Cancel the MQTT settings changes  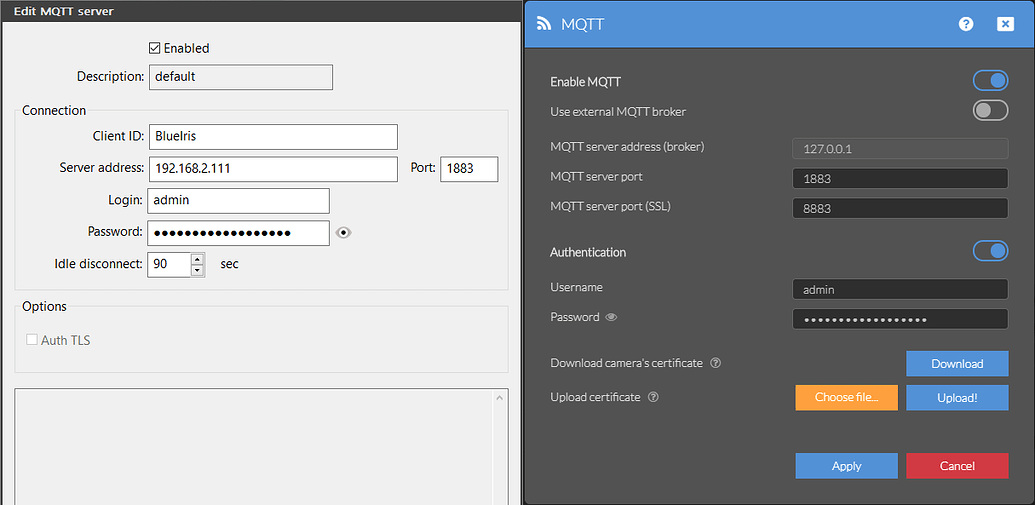click(x=957, y=465)
